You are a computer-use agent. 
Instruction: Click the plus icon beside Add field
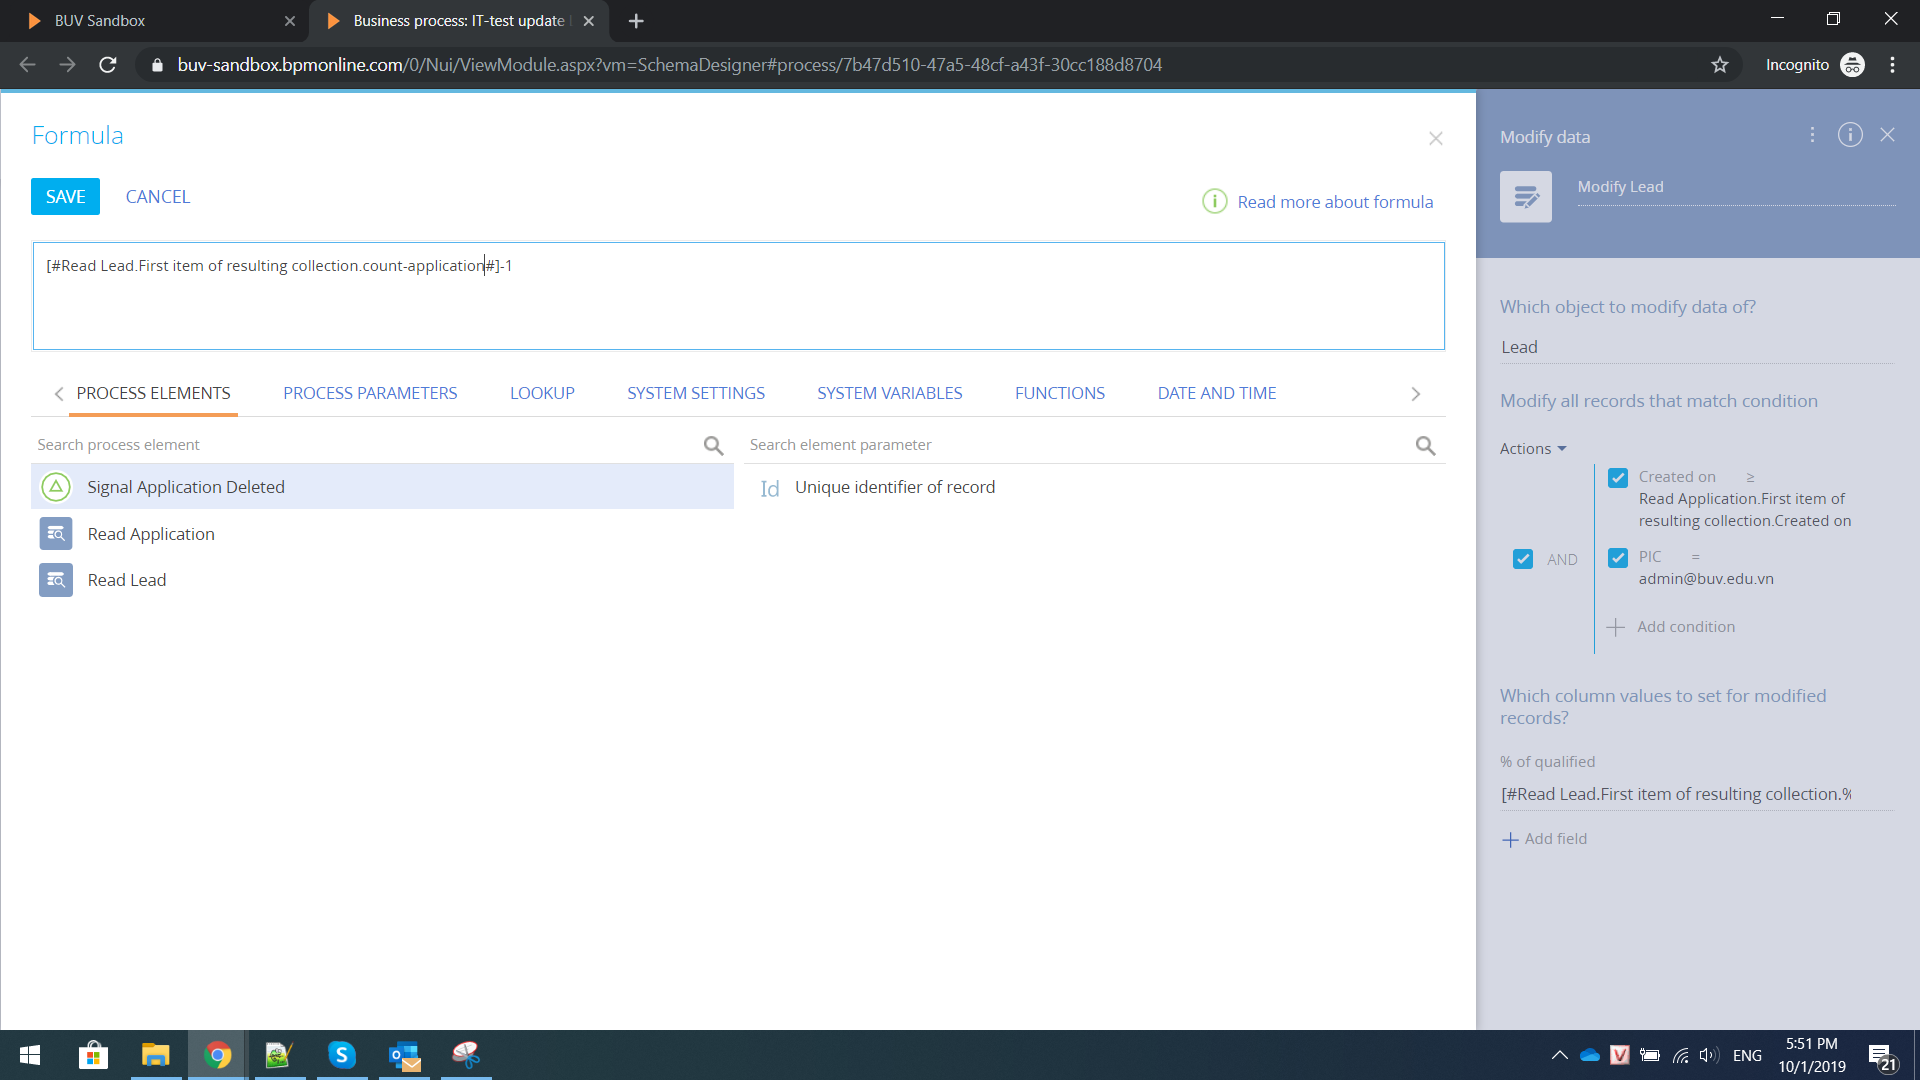tap(1510, 840)
